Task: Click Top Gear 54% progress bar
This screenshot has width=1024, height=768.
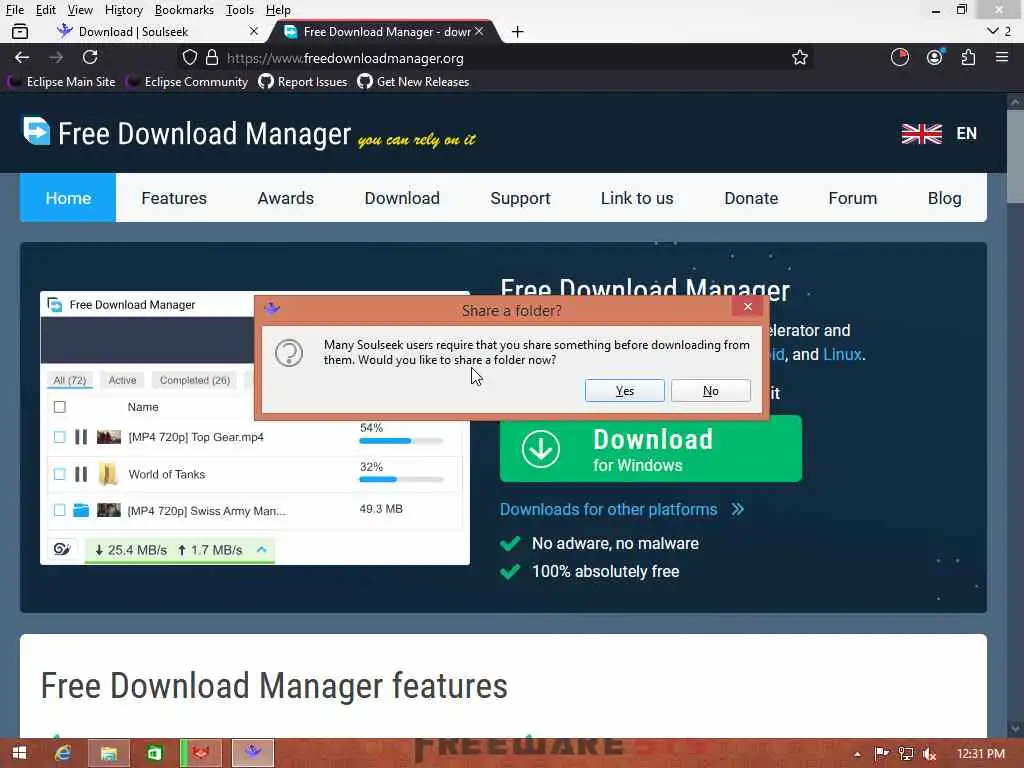Action: pos(401,441)
